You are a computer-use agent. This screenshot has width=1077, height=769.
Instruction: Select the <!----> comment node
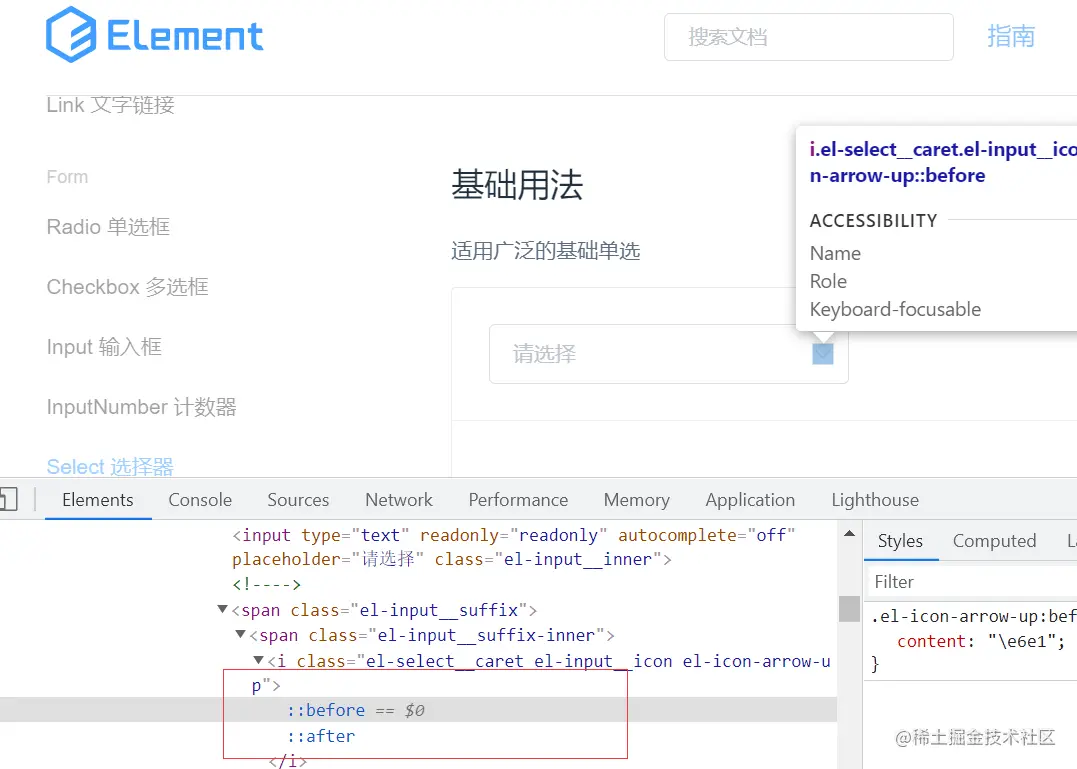click(267, 585)
